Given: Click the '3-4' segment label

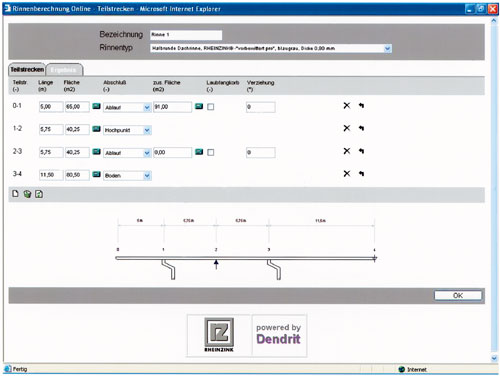Looking at the screenshot, I should click(x=17, y=174).
